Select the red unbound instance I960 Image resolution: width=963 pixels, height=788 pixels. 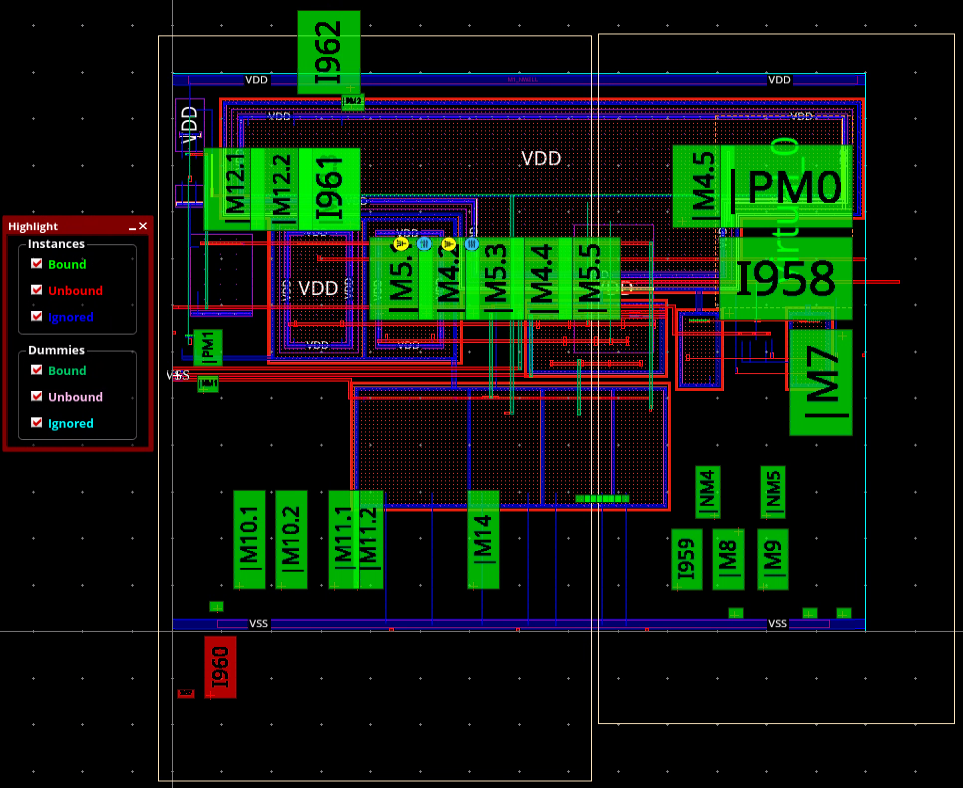[x=220, y=667]
